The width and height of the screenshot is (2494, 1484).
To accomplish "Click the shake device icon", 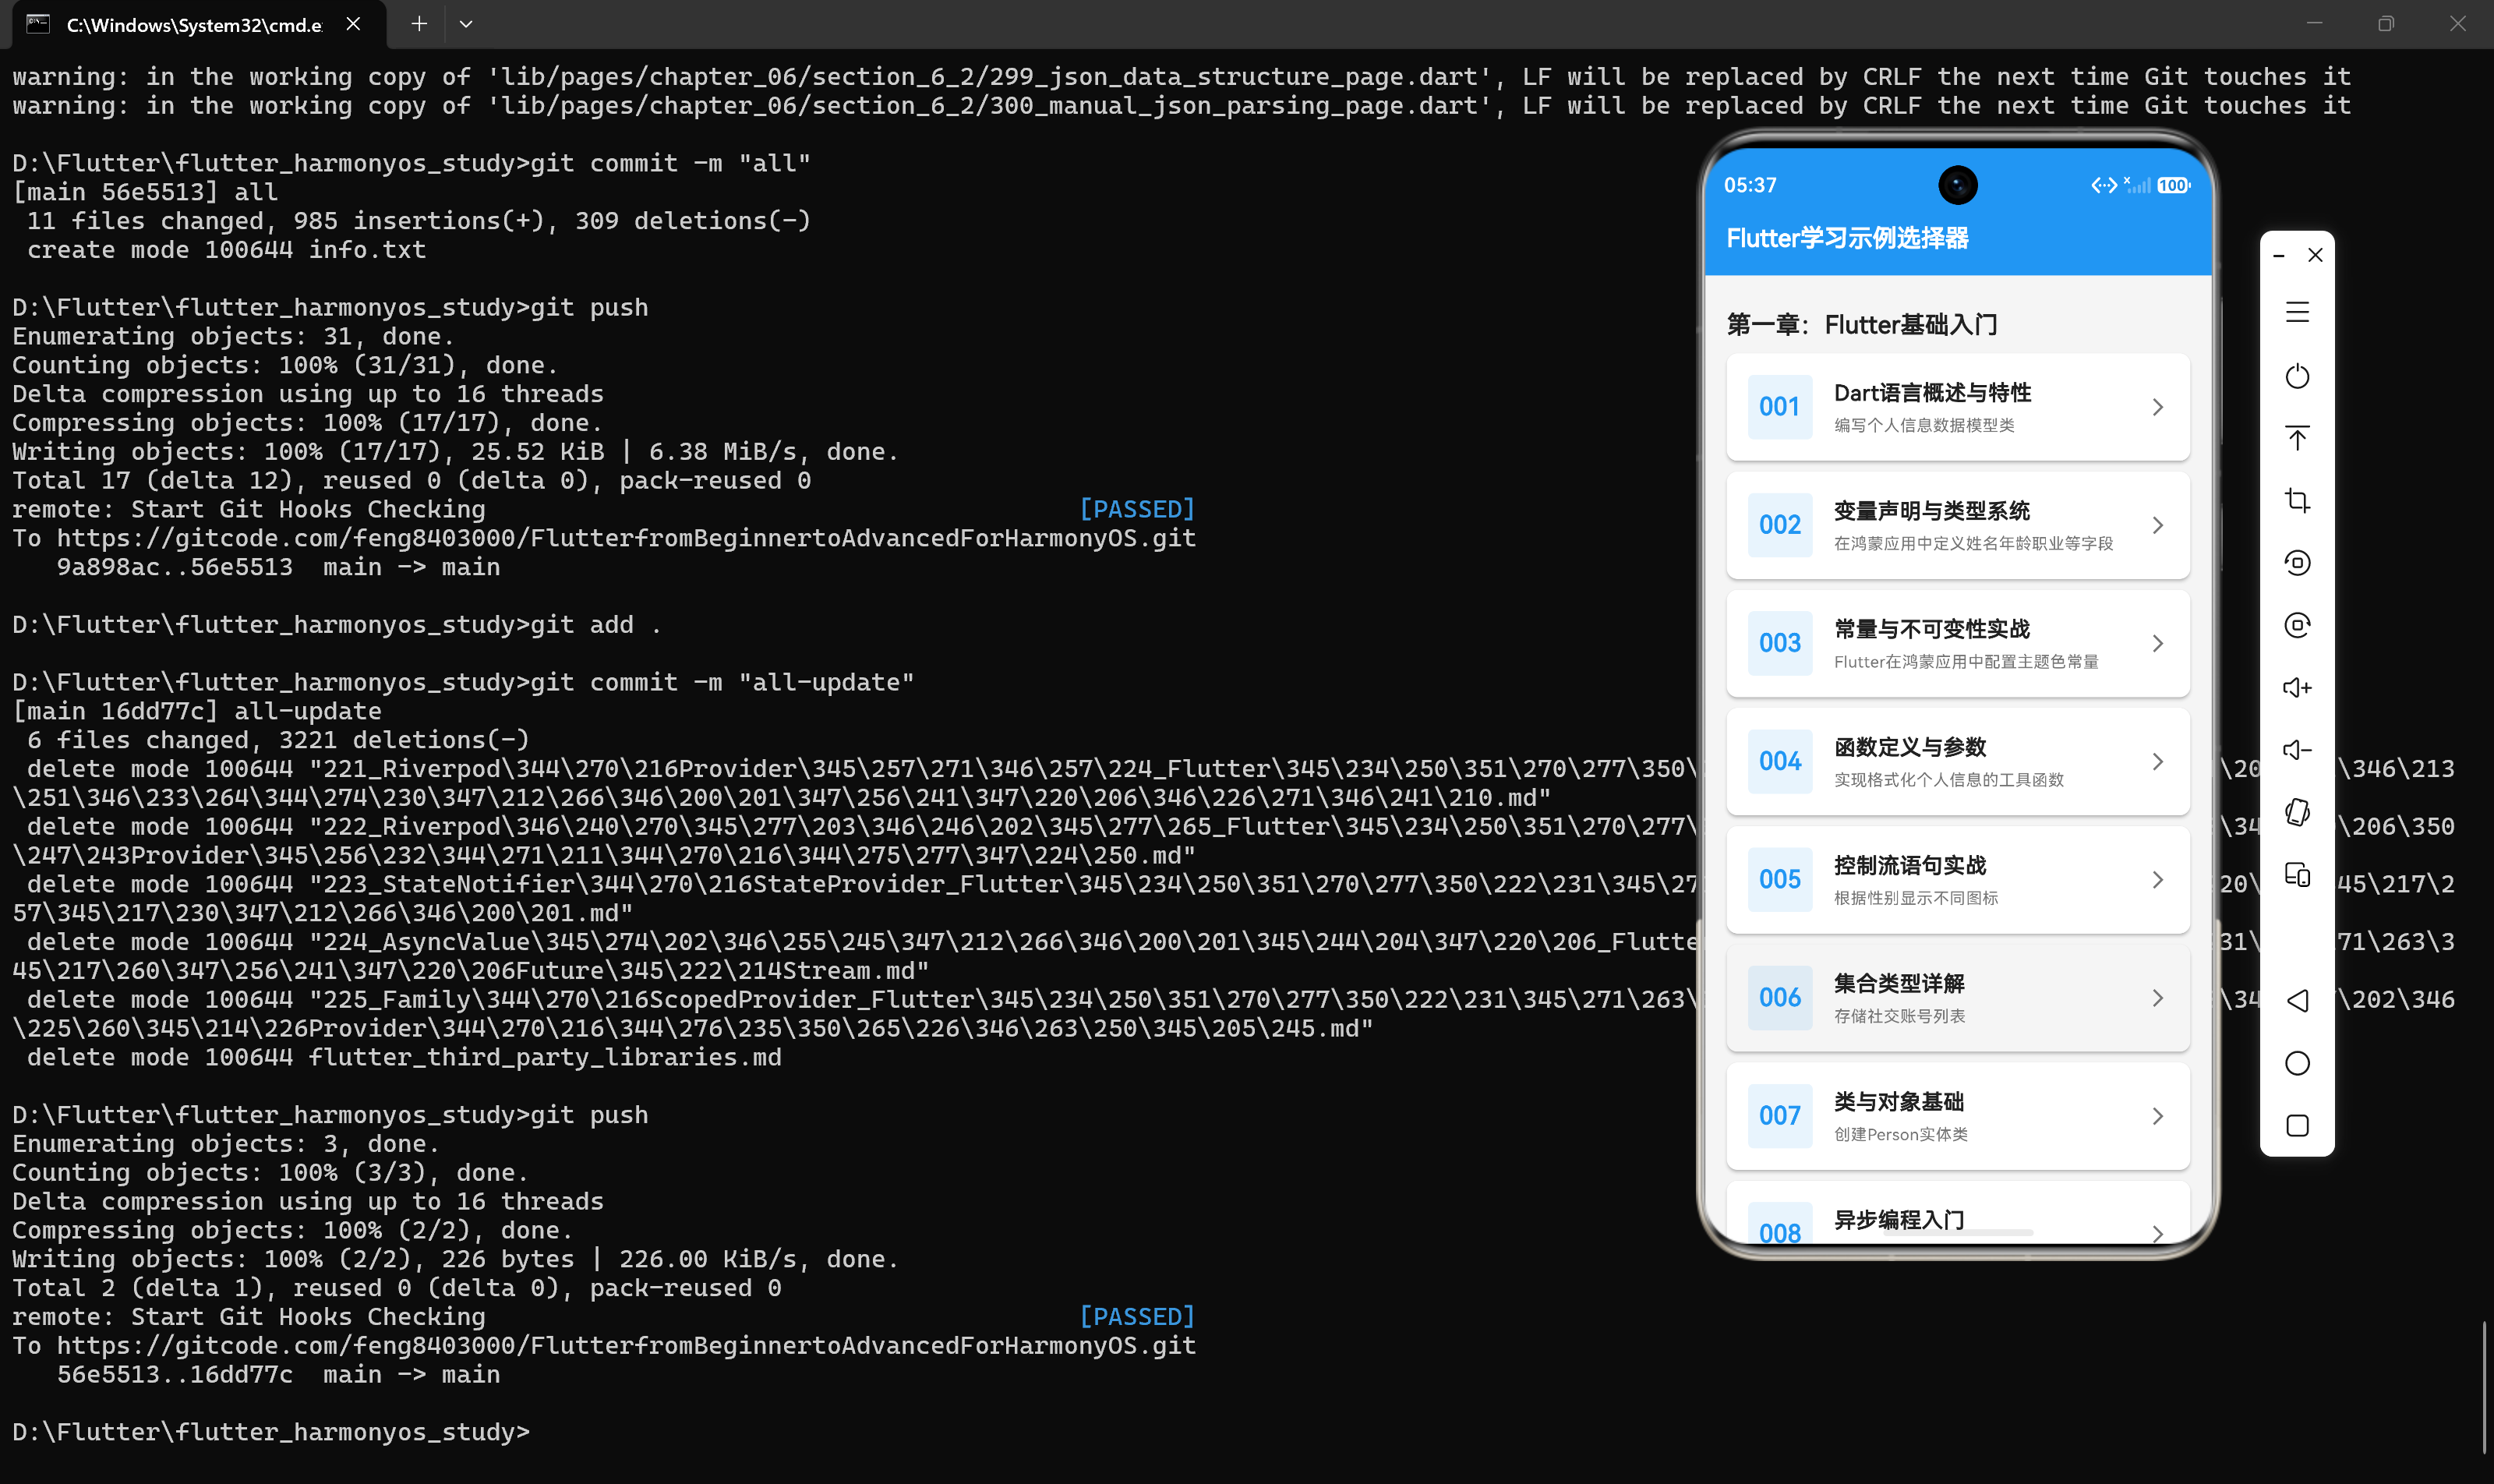I will click(x=2297, y=812).
